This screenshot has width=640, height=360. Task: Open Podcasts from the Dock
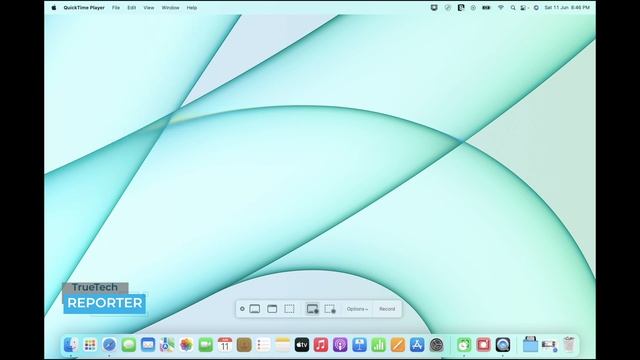[x=340, y=345]
